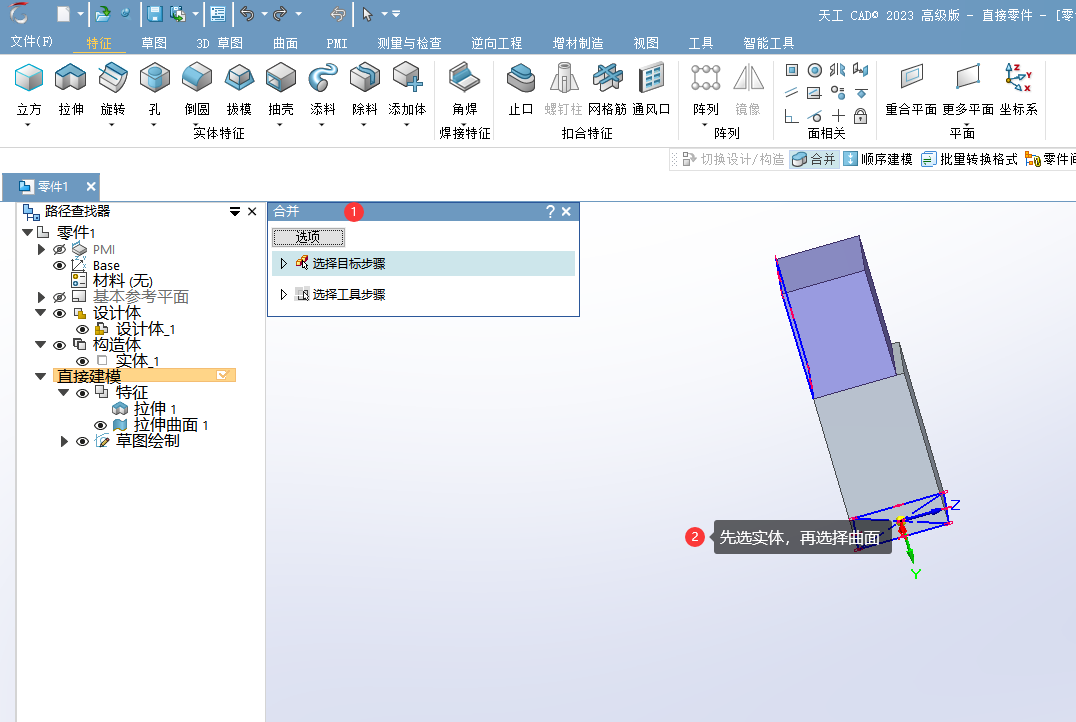Click the 角焊 (Fillet weld) icon
Viewport: 1076px width, 722px height.
464,78
